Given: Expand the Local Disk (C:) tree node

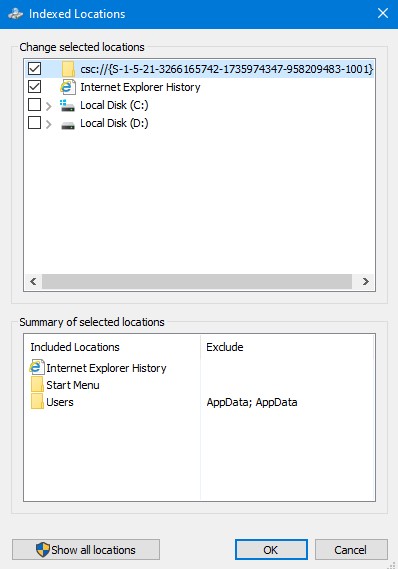Looking at the screenshot, I should tap(49, 106).
